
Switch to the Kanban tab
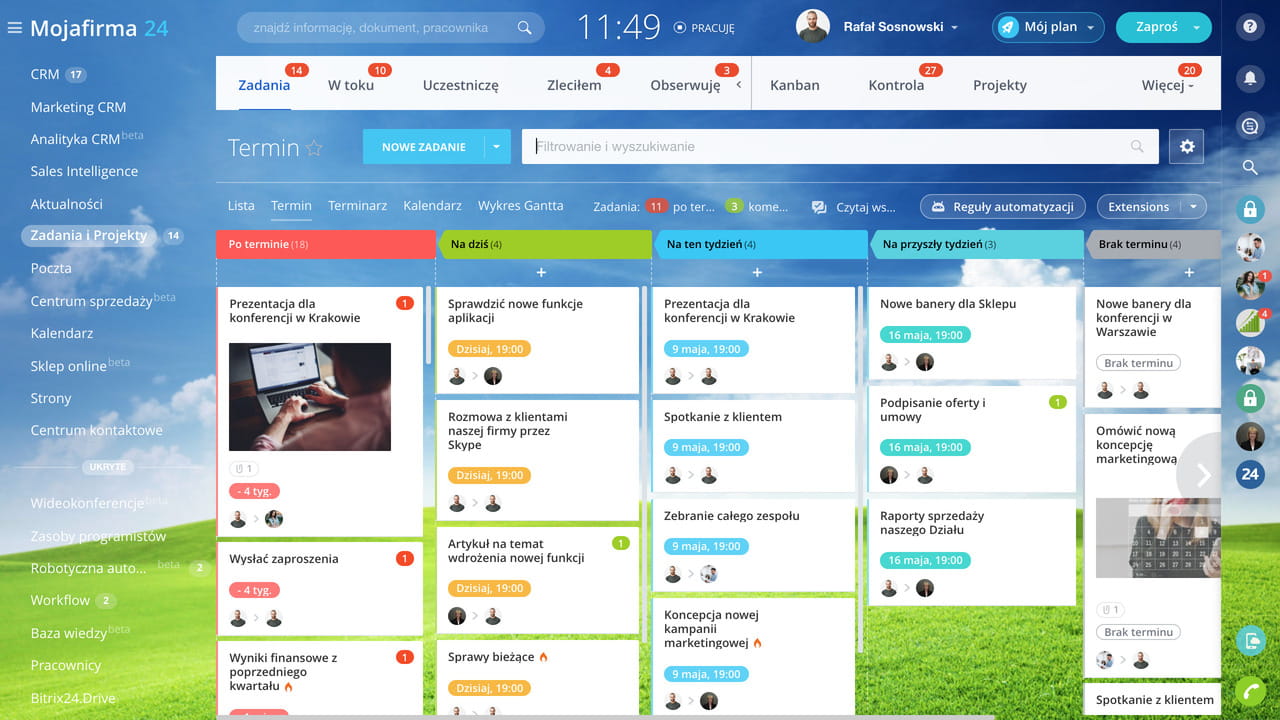pos(794,85)
